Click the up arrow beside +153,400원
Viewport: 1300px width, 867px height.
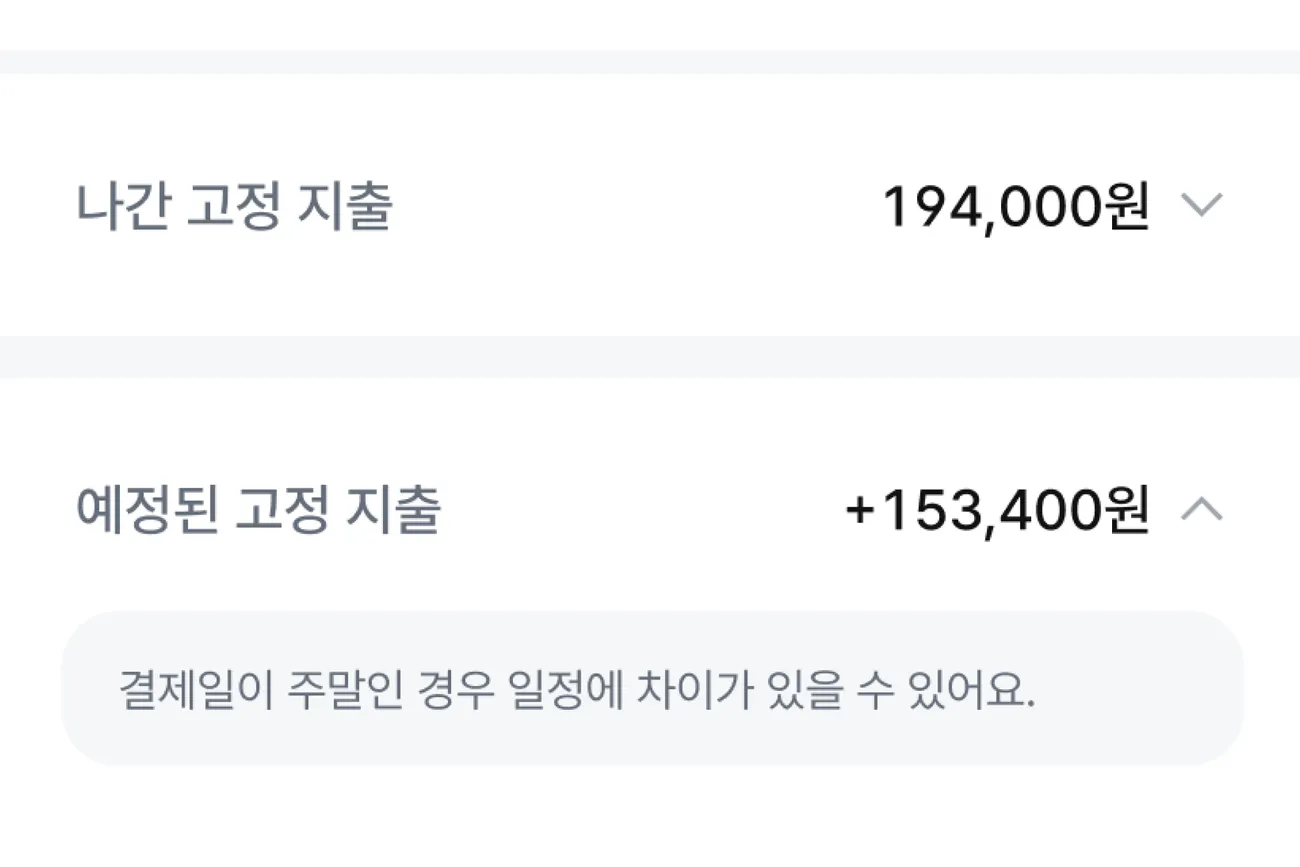[1201, 510]
